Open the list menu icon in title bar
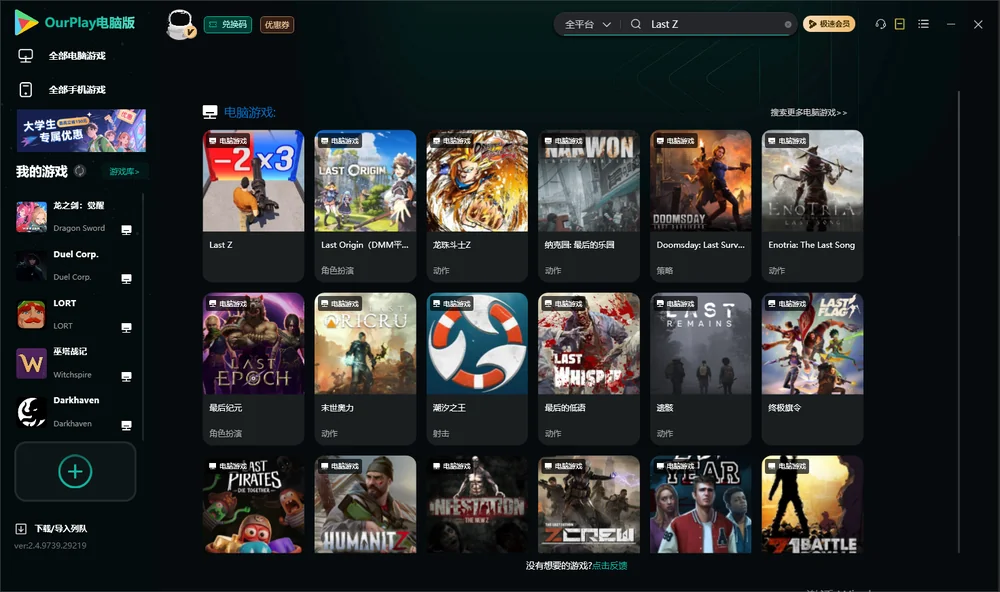Image resolution: width=1000 pixels, height=592 pixels. 923,24
